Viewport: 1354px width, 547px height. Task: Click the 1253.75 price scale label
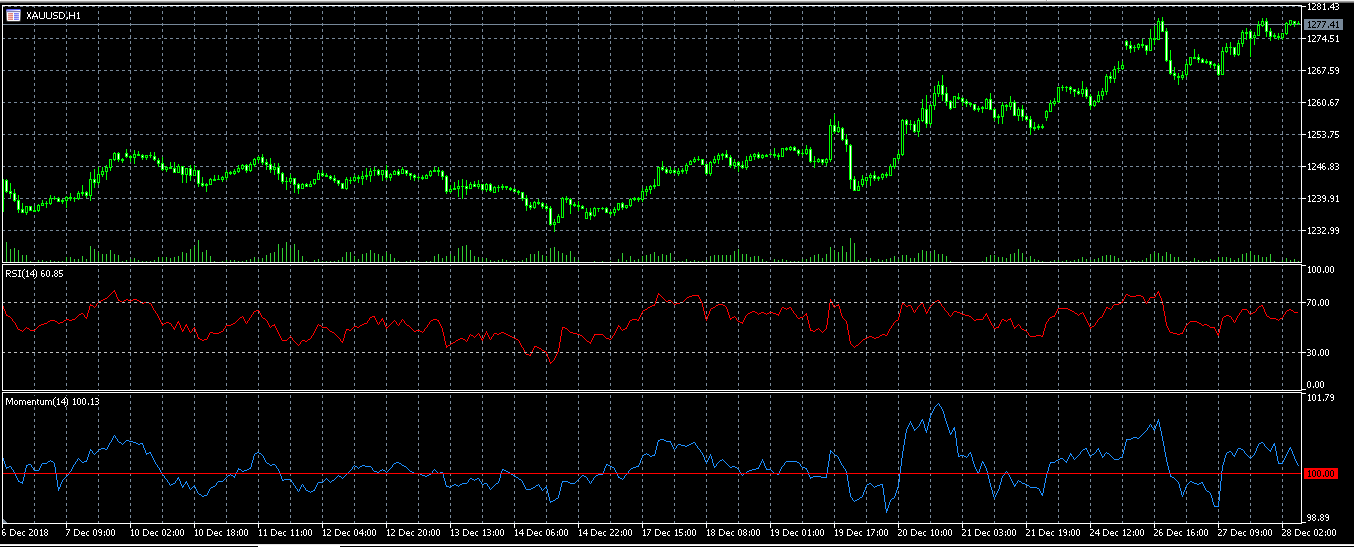pyautogui.click(x=1323, y=135)
